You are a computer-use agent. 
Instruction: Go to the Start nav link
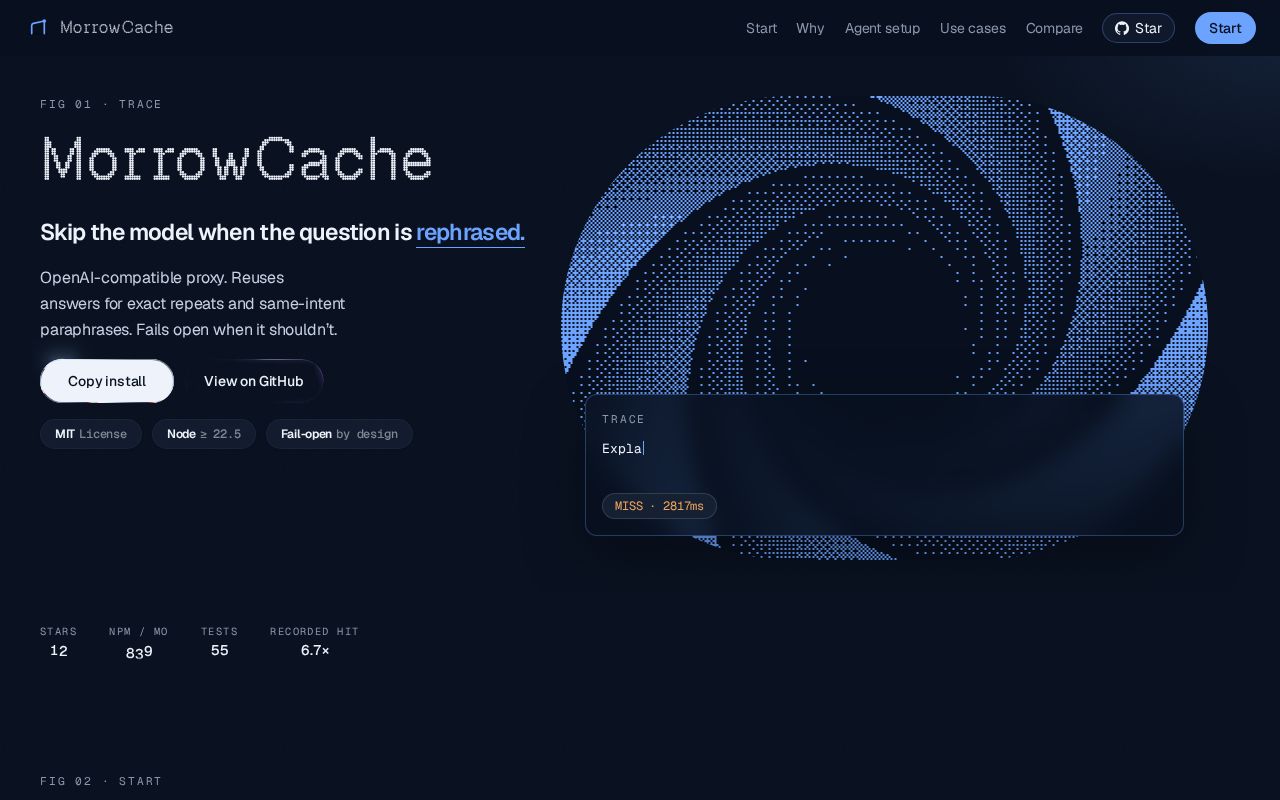[761, 28]
